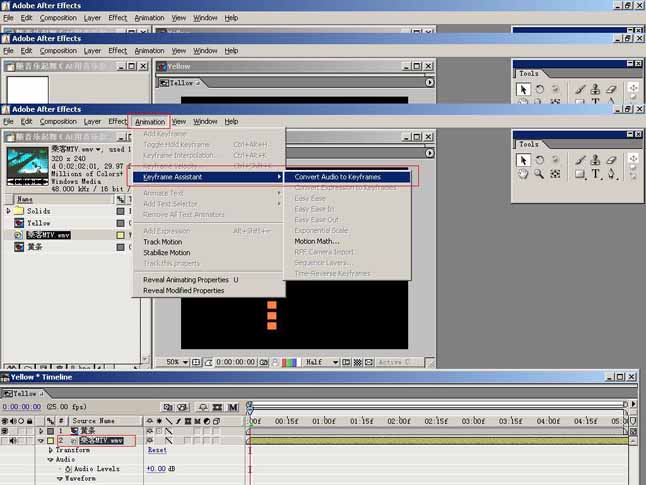This screenshot has height=485, width=646.
Task: Choose Track Motion from Animation menu
Action: coord(163,242)
